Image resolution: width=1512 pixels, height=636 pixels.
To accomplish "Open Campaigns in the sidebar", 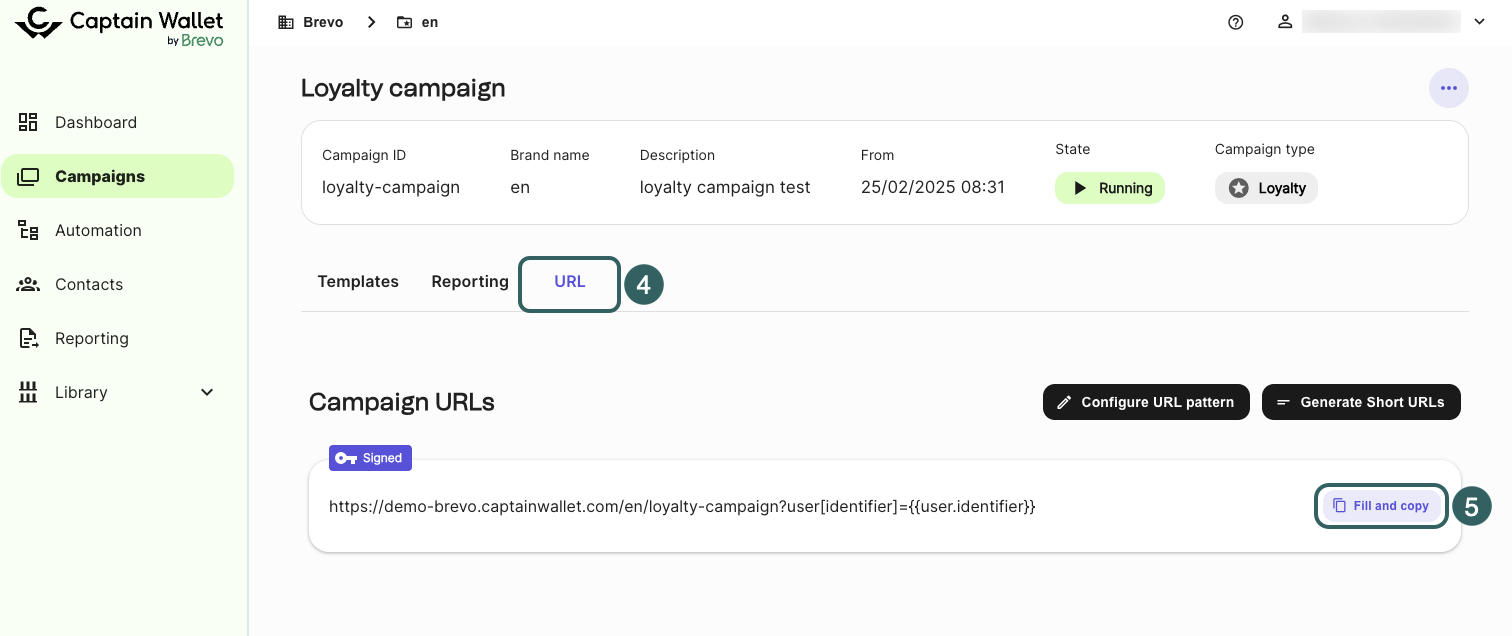I will (x=100, y=176).
